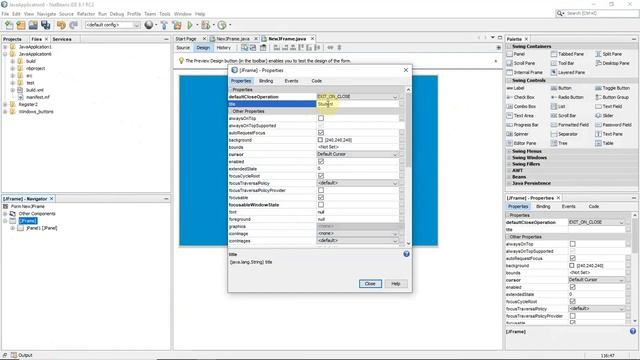Select manifest.mf file in Files tree
Image resolution: width=640 pixels, height=360 pixels.
[38, 97]
